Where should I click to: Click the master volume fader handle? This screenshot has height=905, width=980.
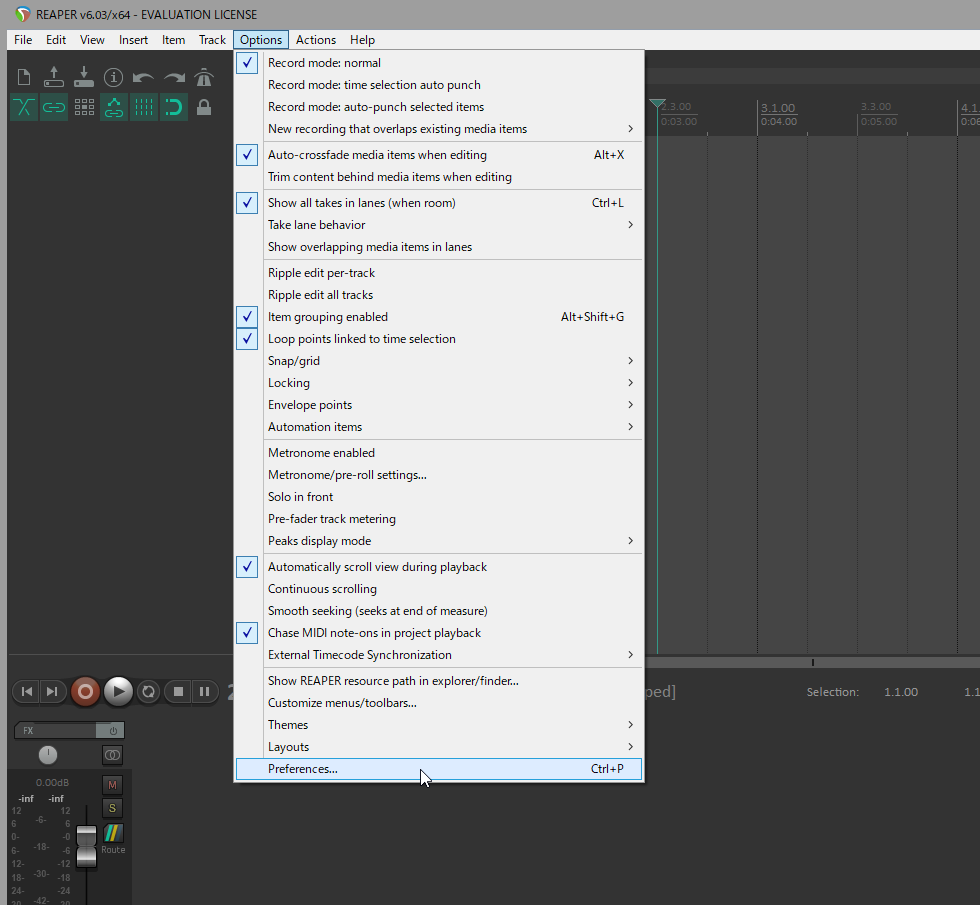click(86, 846)
